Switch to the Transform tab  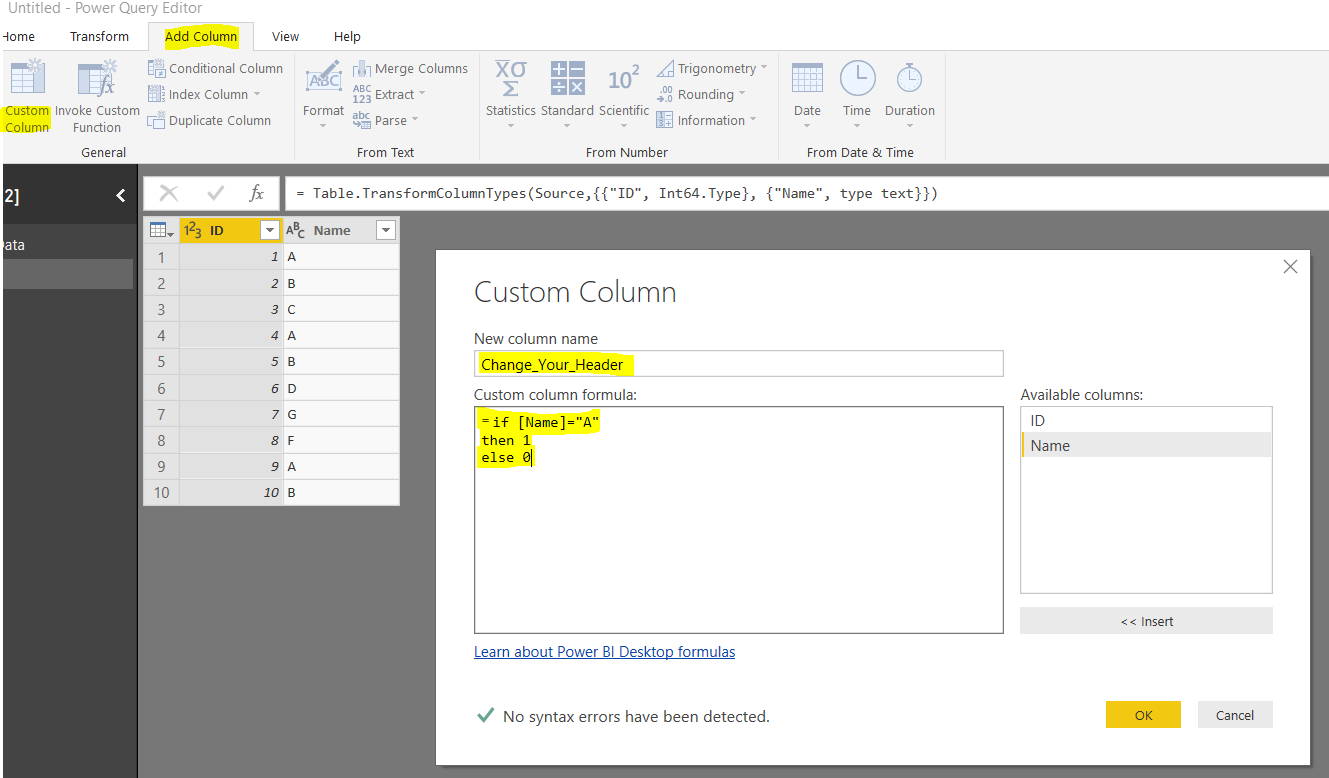[x=99, y=36]
